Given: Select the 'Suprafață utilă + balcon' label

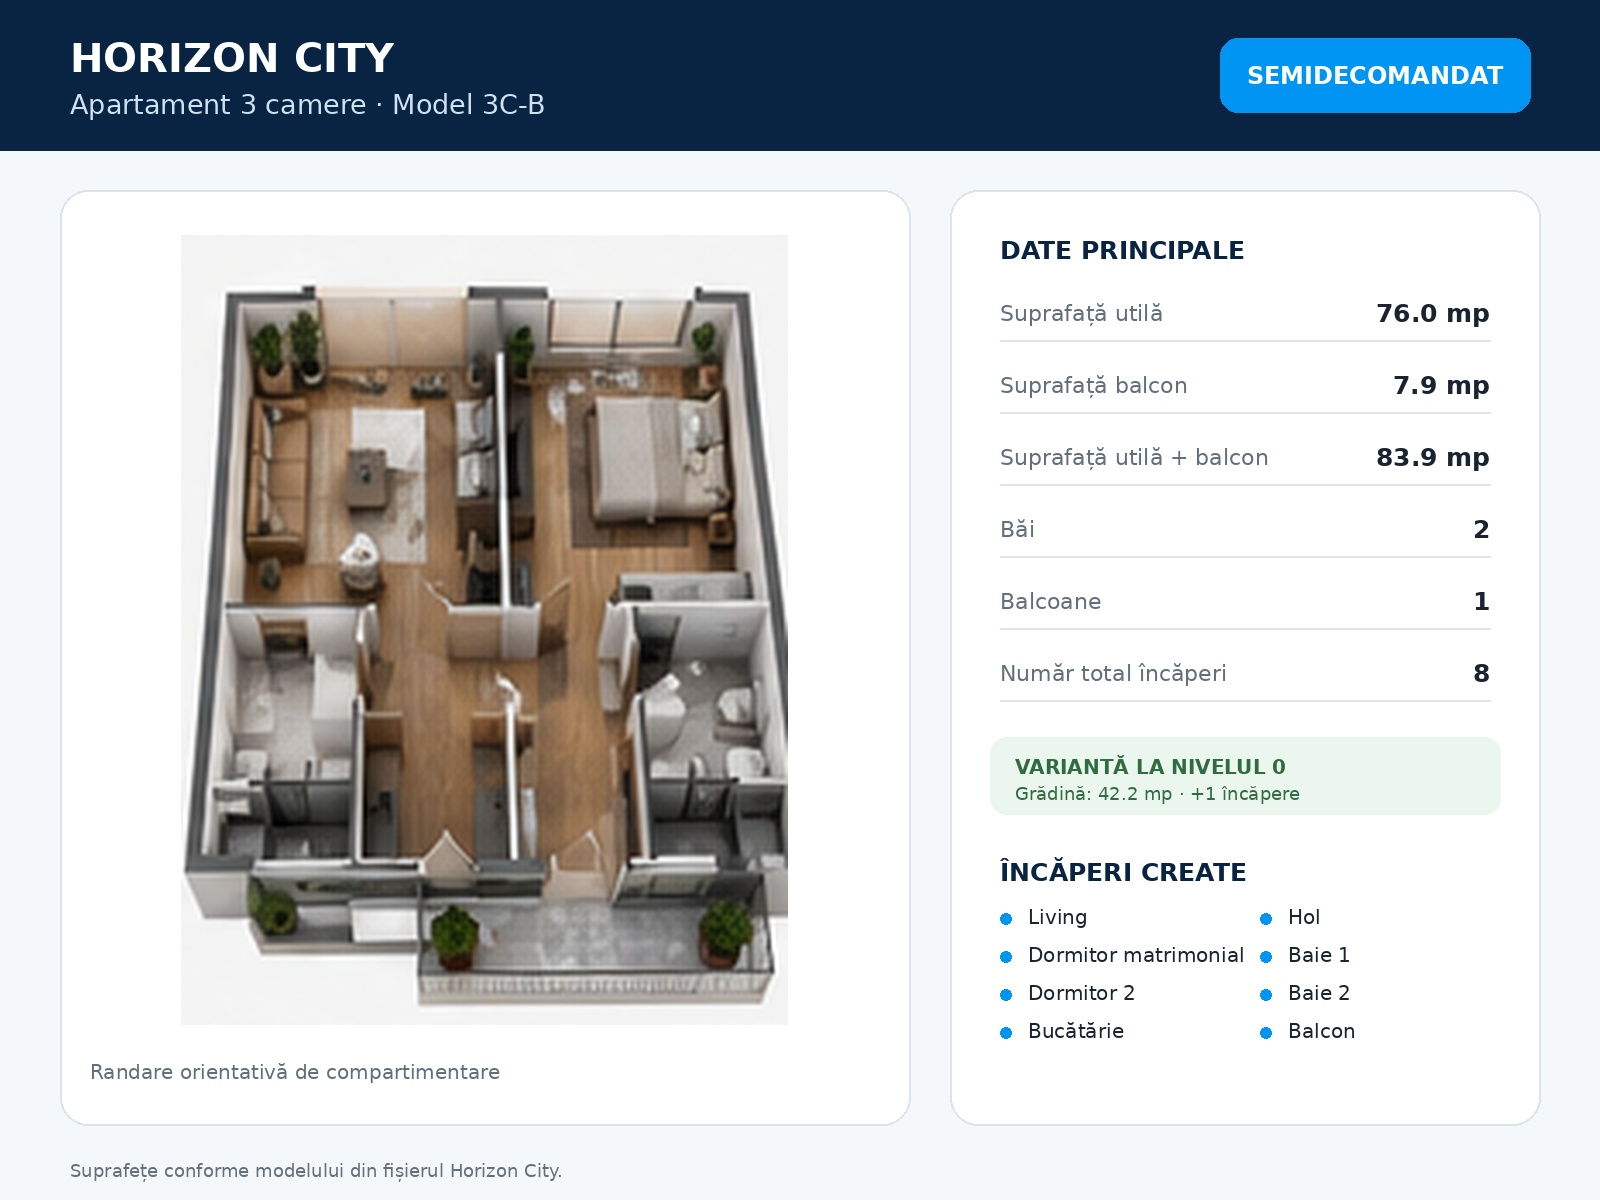Looking at the screenshot, I should (1134, 458).
